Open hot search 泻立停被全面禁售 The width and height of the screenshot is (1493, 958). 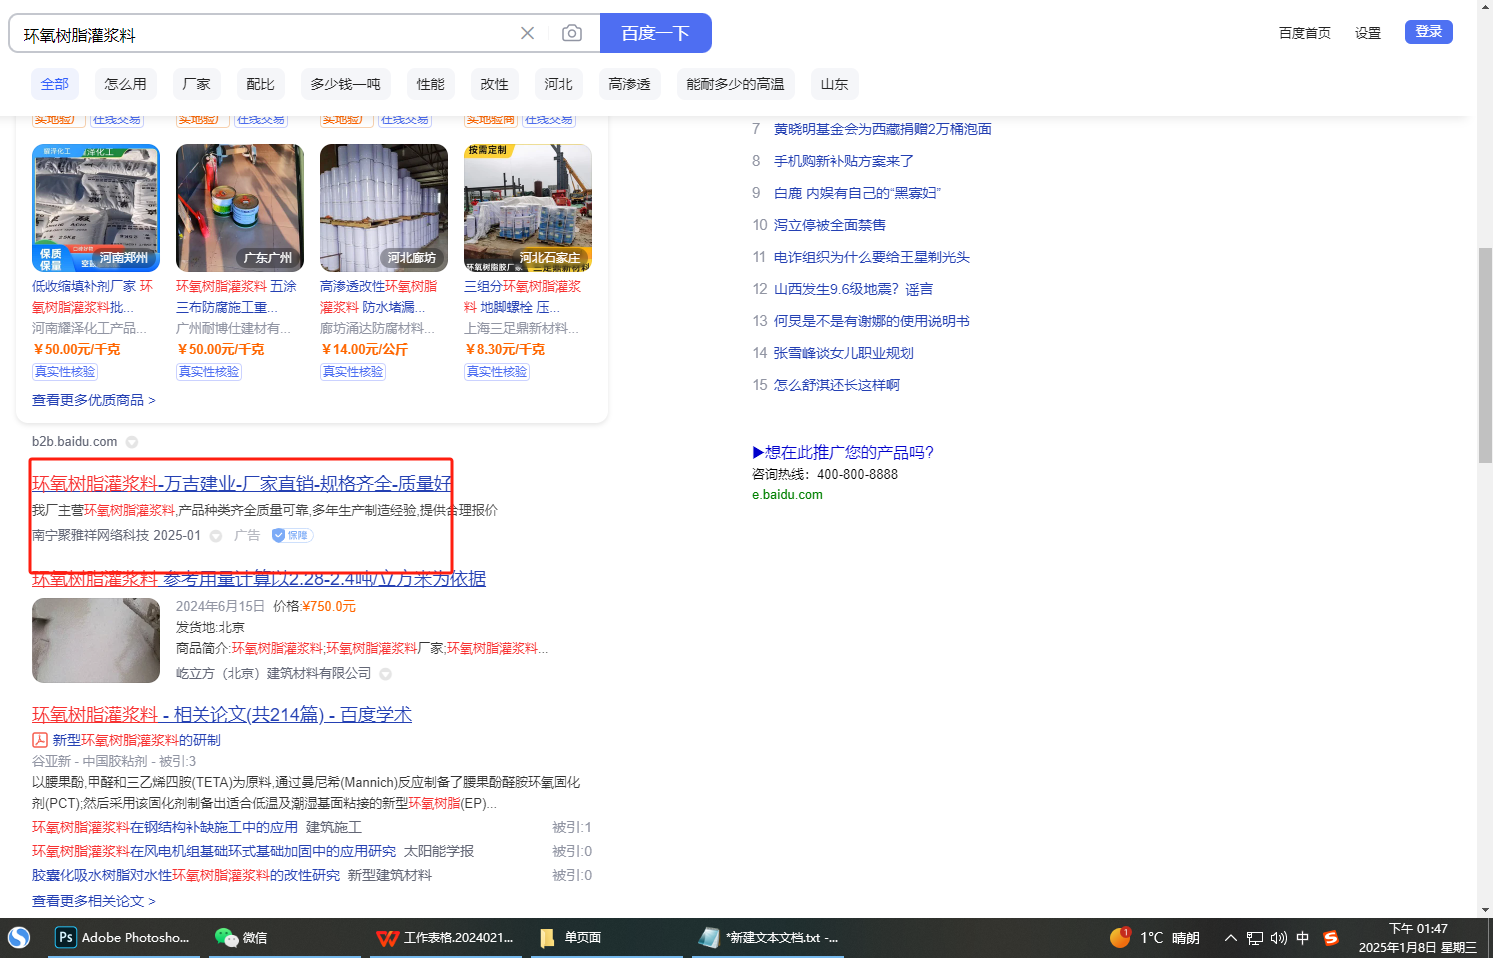click(830, 225)
